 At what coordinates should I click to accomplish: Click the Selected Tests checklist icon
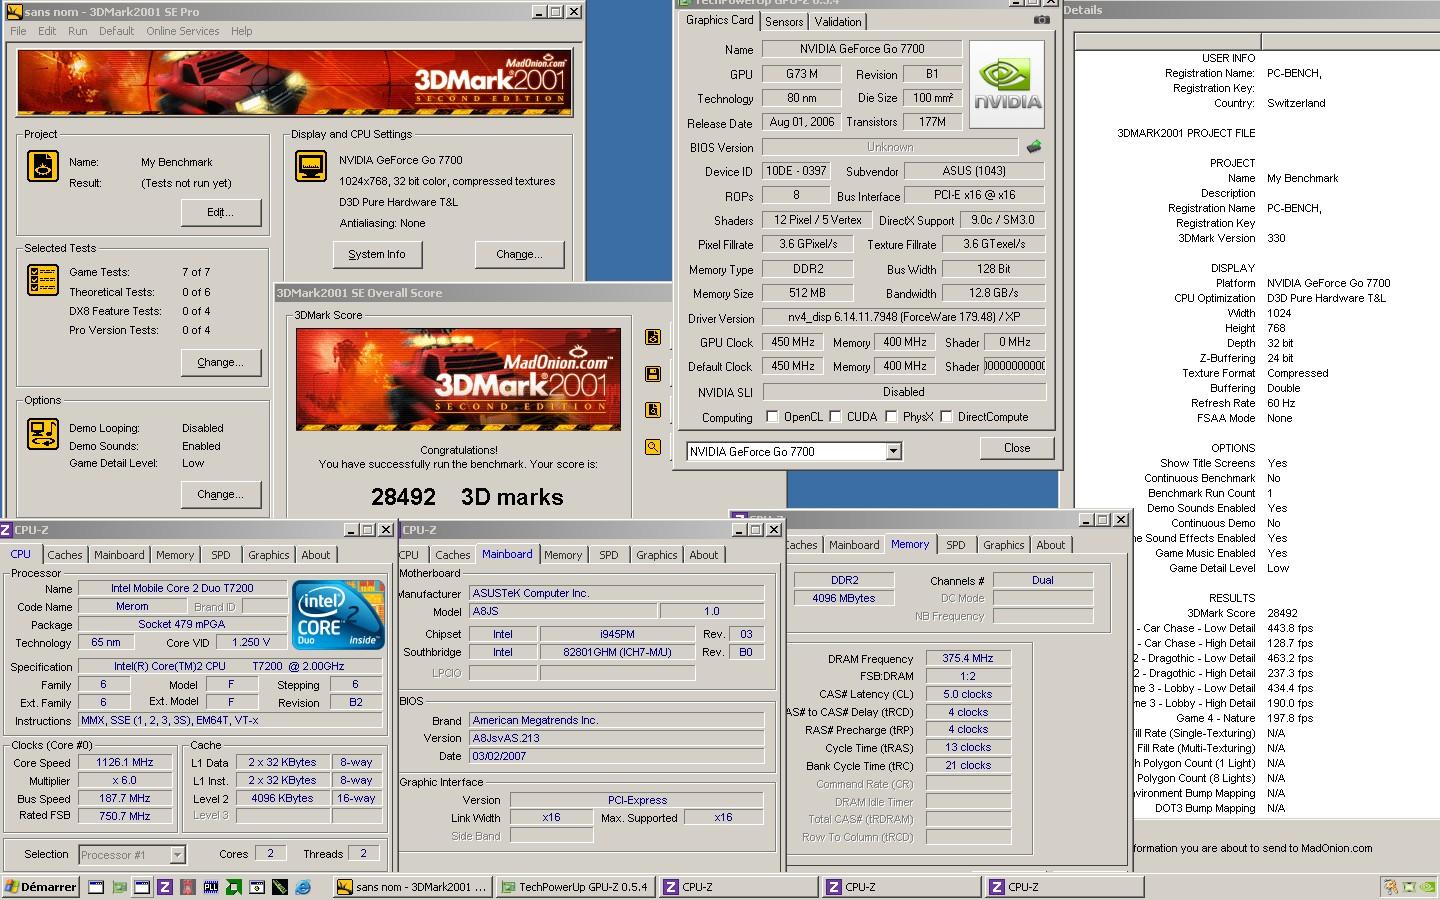(42, 280)
